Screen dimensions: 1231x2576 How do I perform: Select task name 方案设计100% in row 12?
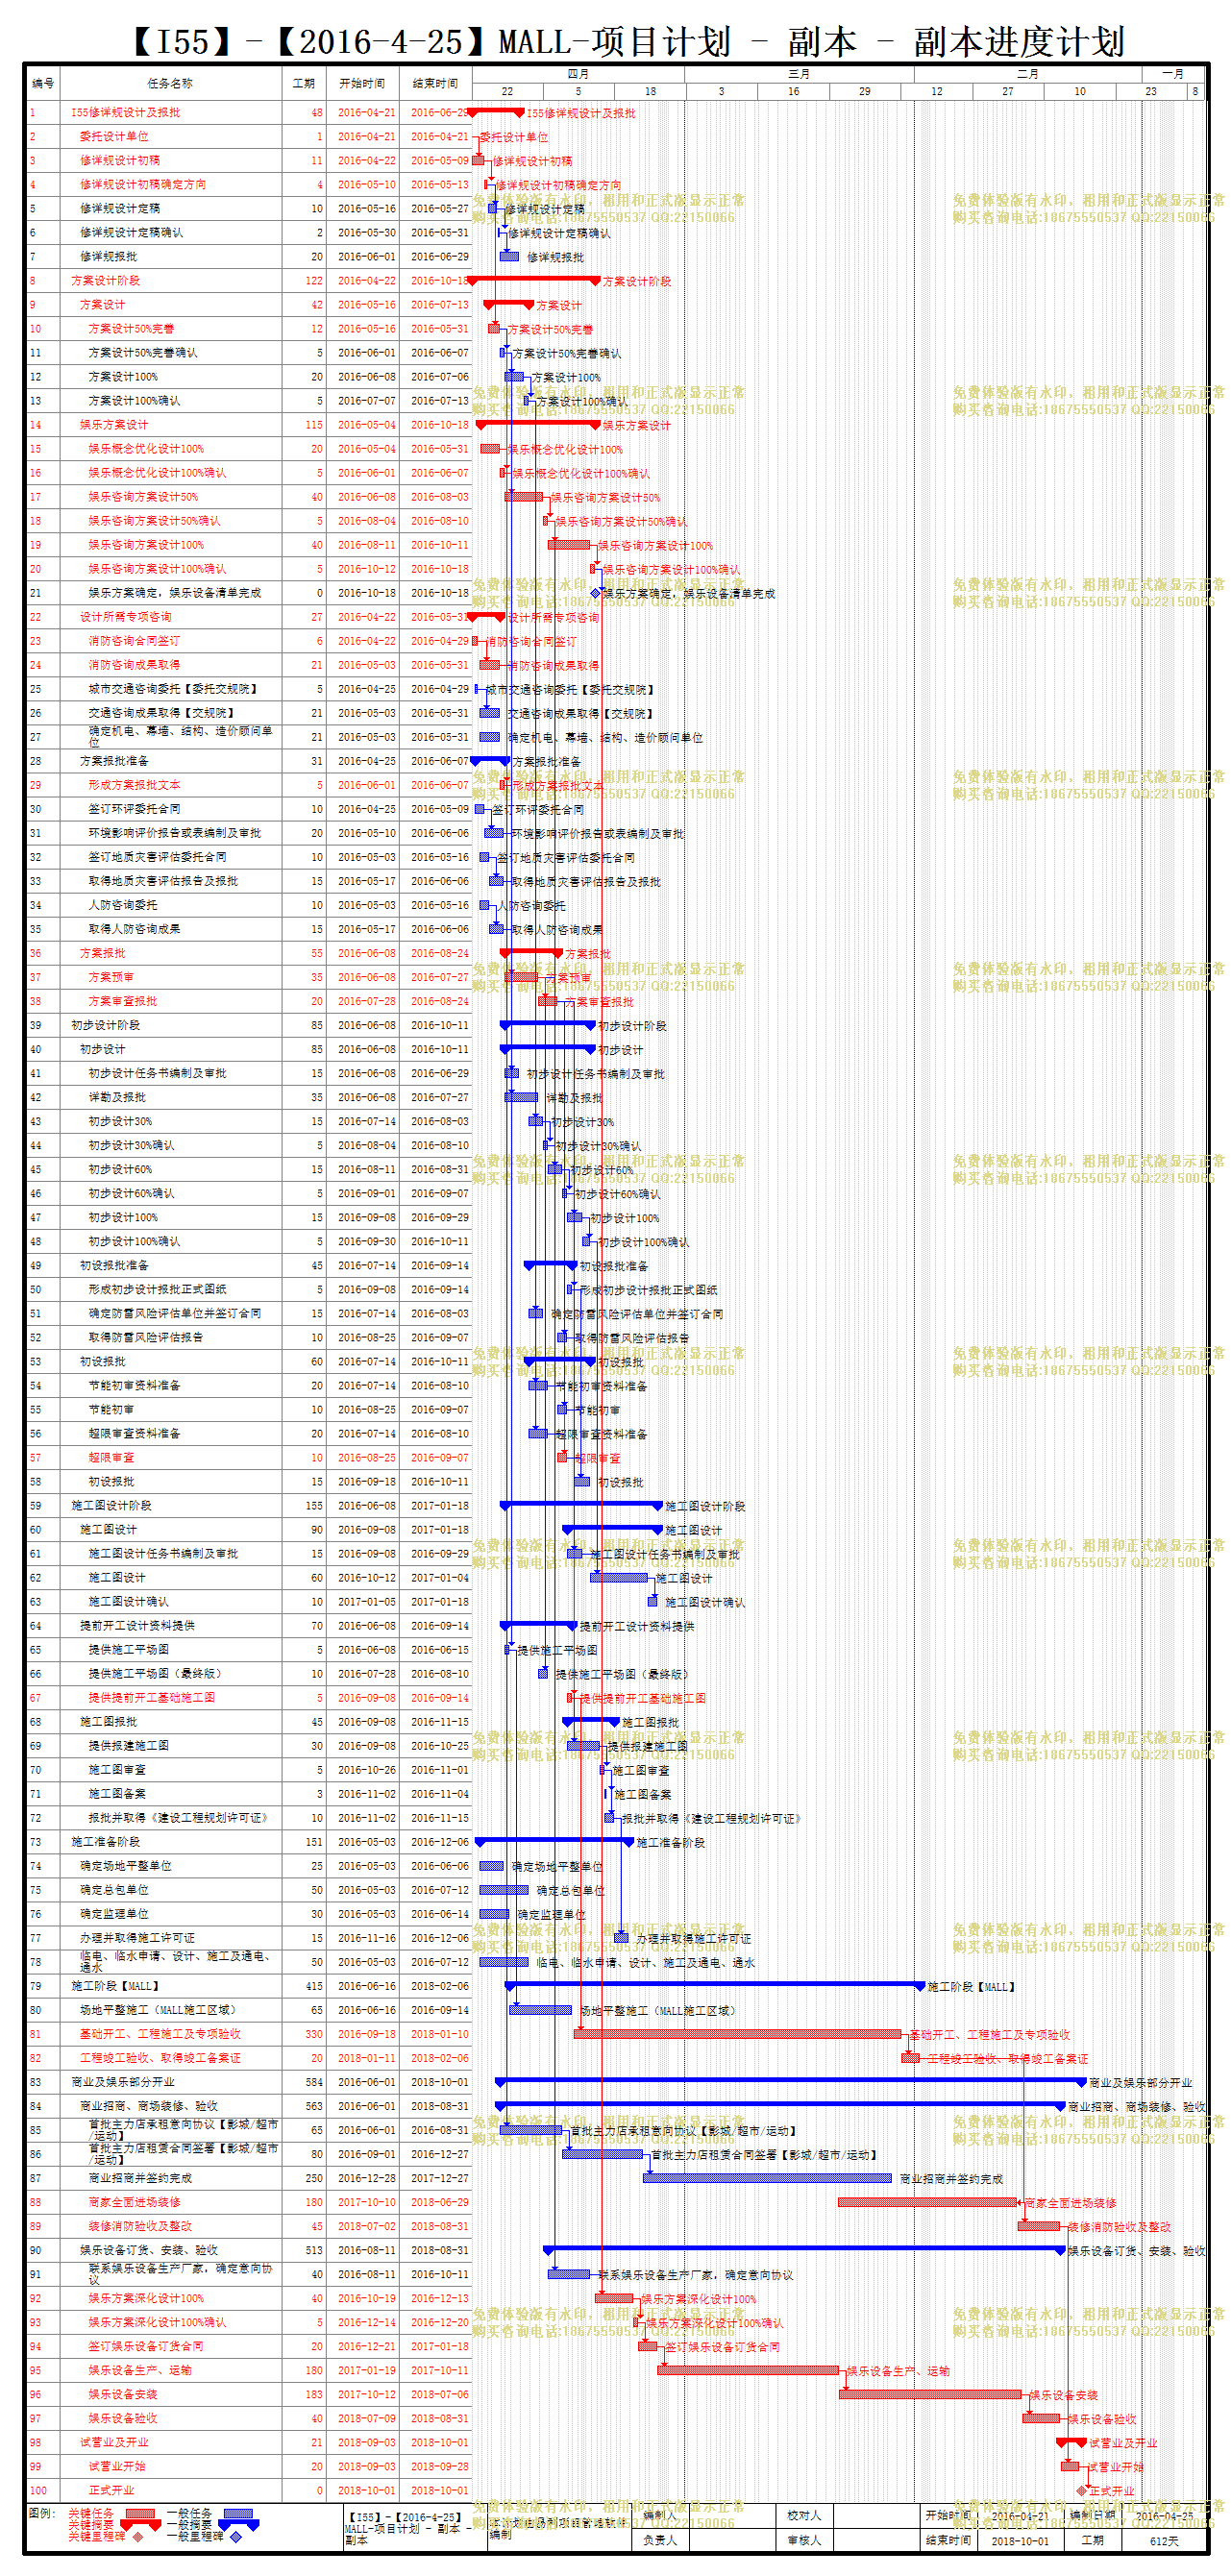(123, 377)
